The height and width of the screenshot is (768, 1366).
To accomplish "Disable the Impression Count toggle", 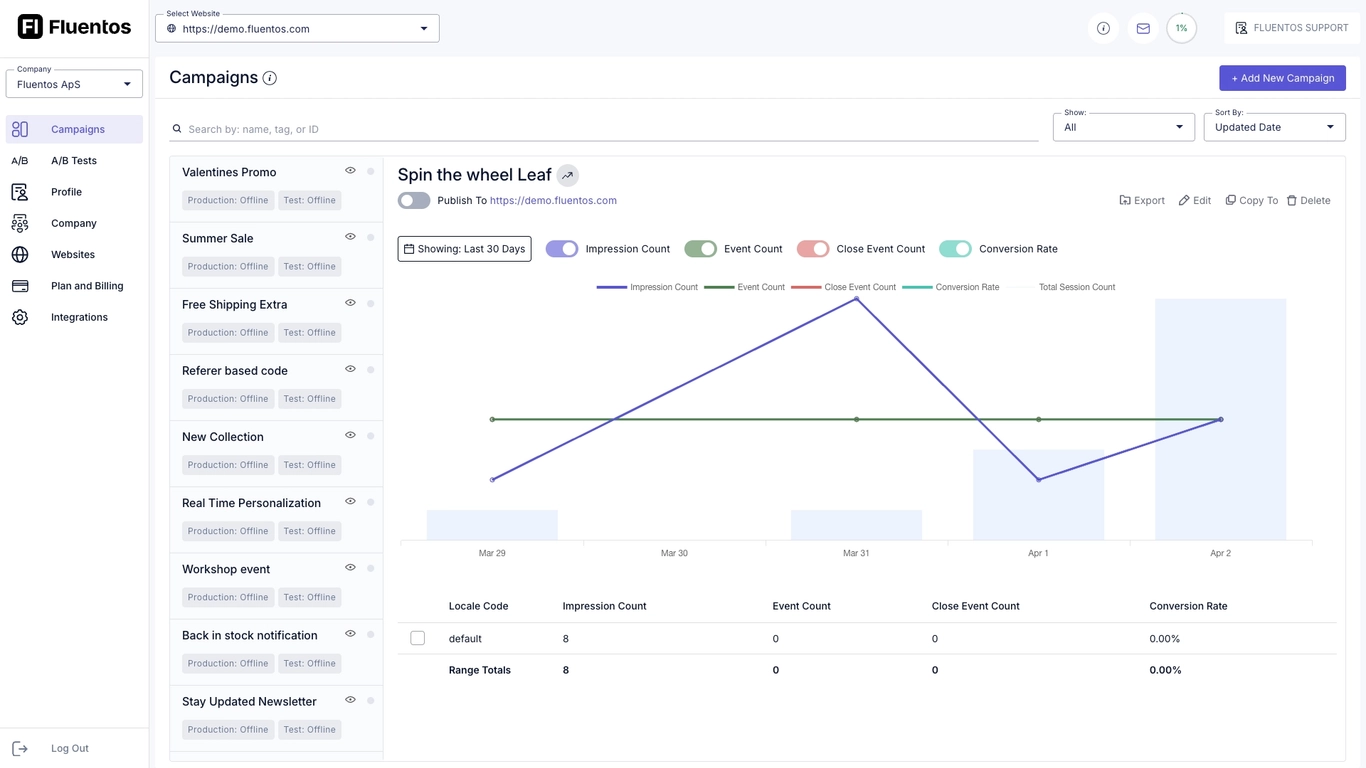I will [x=562, y=249].
